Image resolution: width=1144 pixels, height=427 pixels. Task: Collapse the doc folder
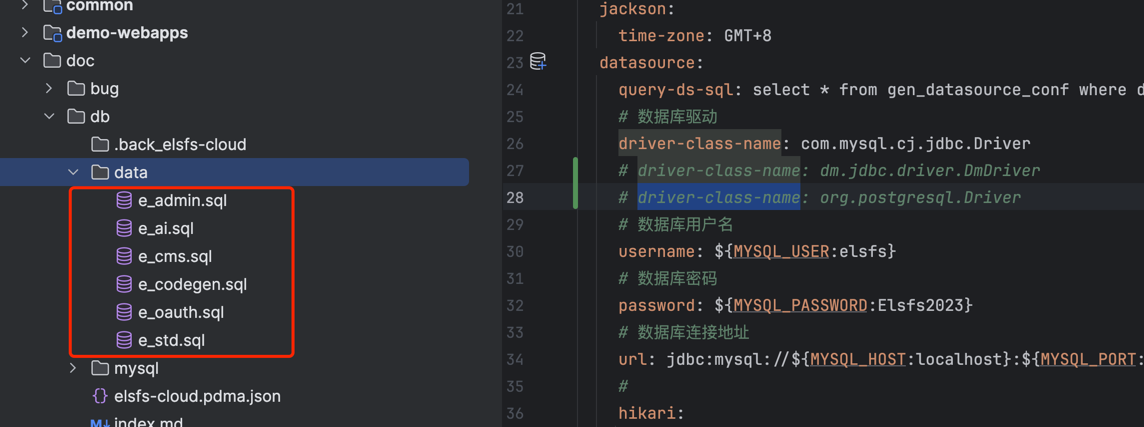pos(26,60)
